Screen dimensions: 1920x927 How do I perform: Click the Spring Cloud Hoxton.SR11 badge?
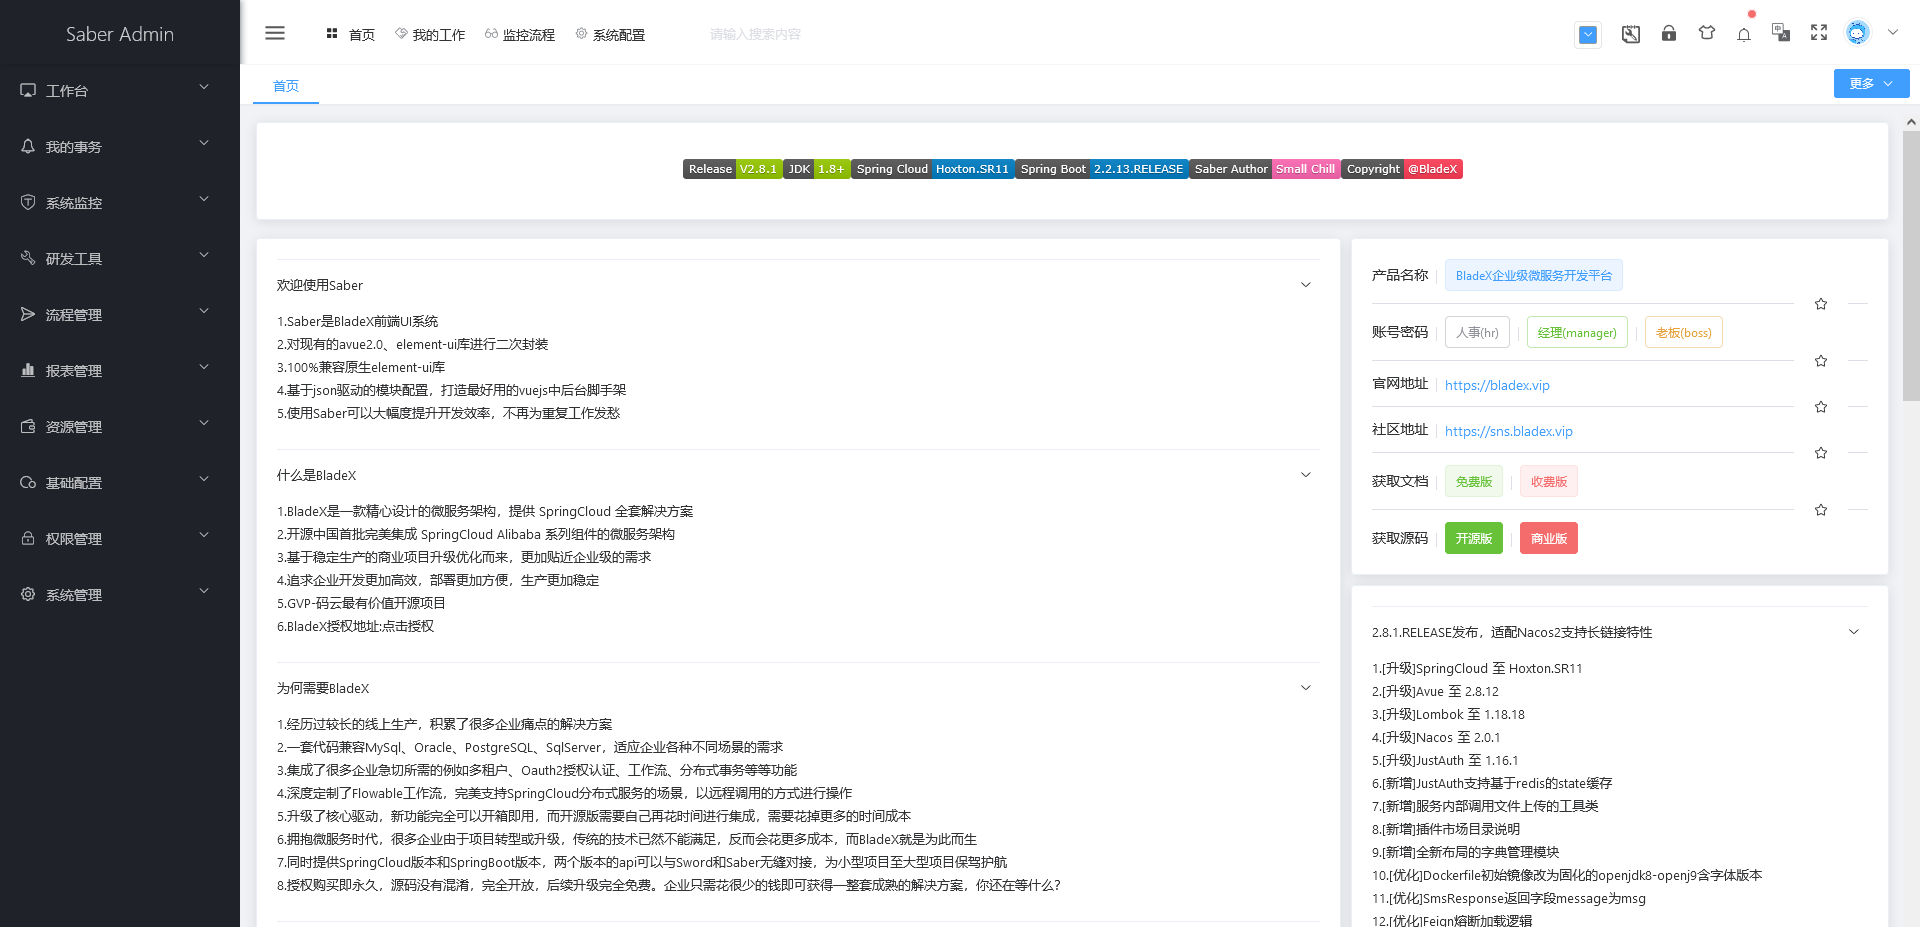coord(932,169)
